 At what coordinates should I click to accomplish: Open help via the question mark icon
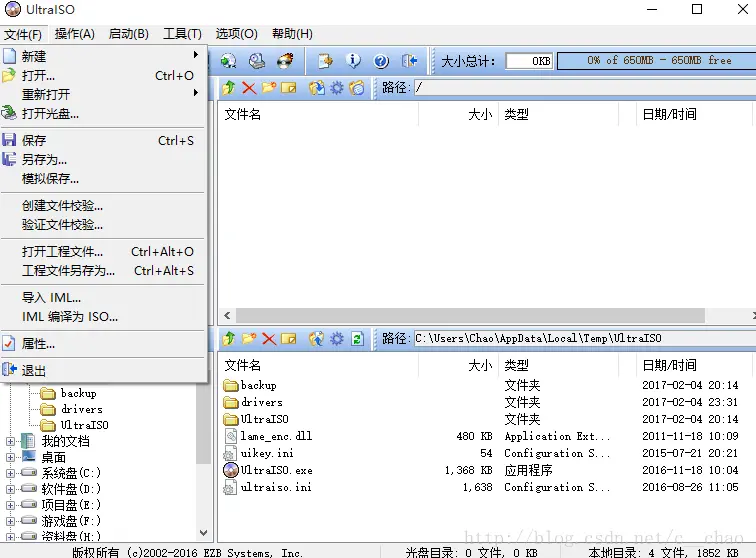381,61
